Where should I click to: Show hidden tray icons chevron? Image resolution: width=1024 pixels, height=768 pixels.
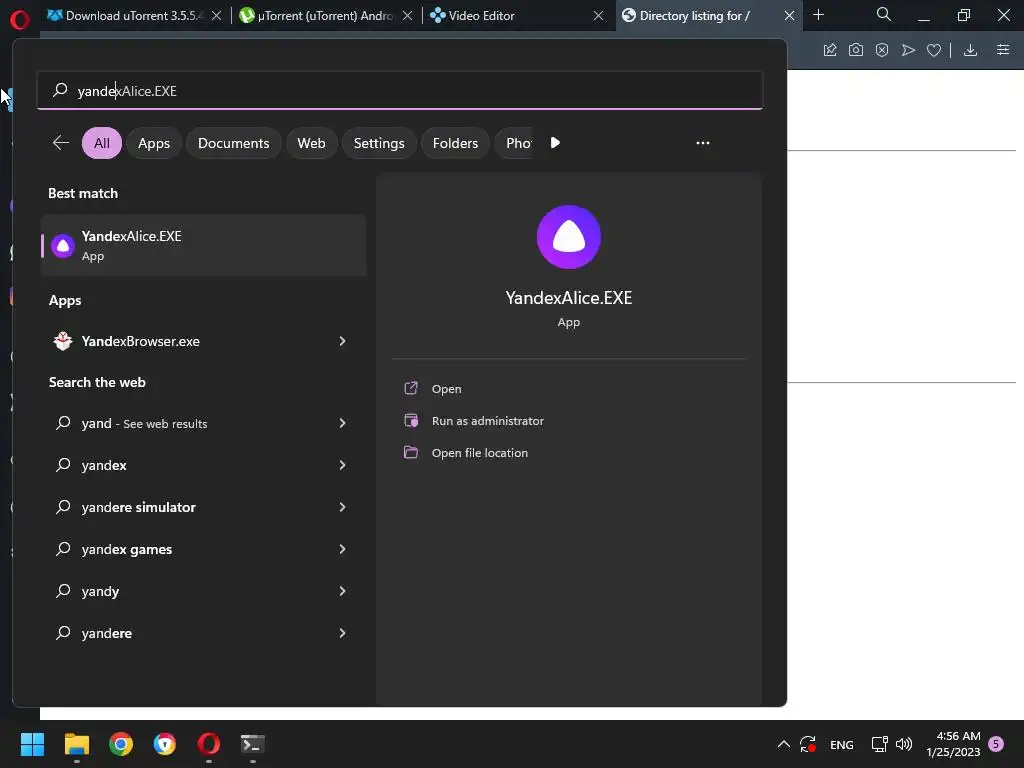click(x=784, y=744)
